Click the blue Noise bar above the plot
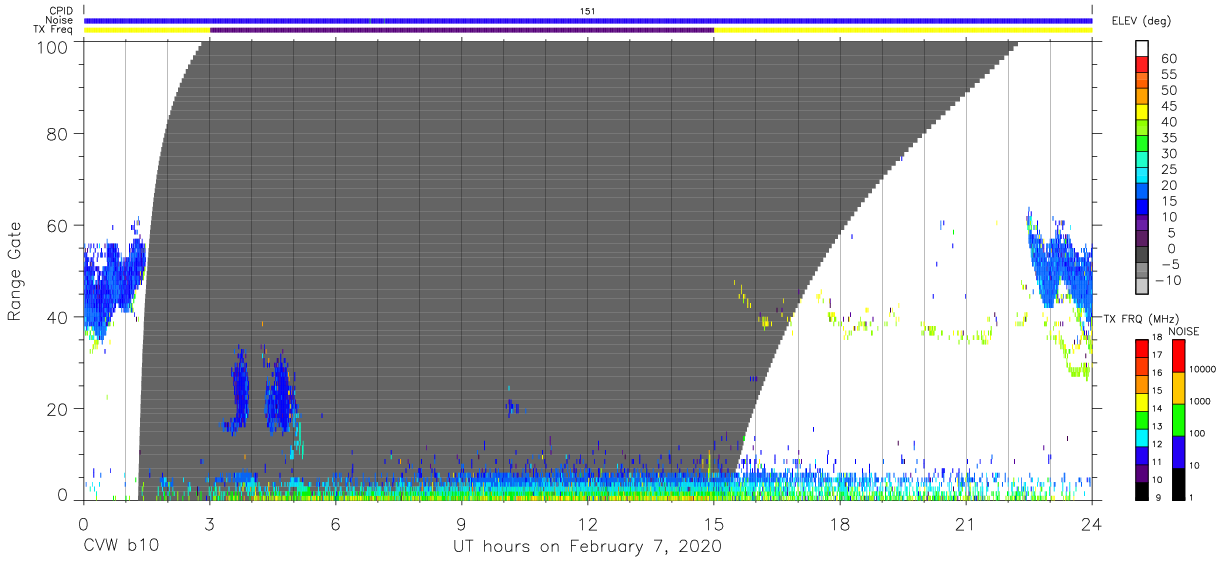The height and width of the screenshot is (567, 1228). pos(588,20)
